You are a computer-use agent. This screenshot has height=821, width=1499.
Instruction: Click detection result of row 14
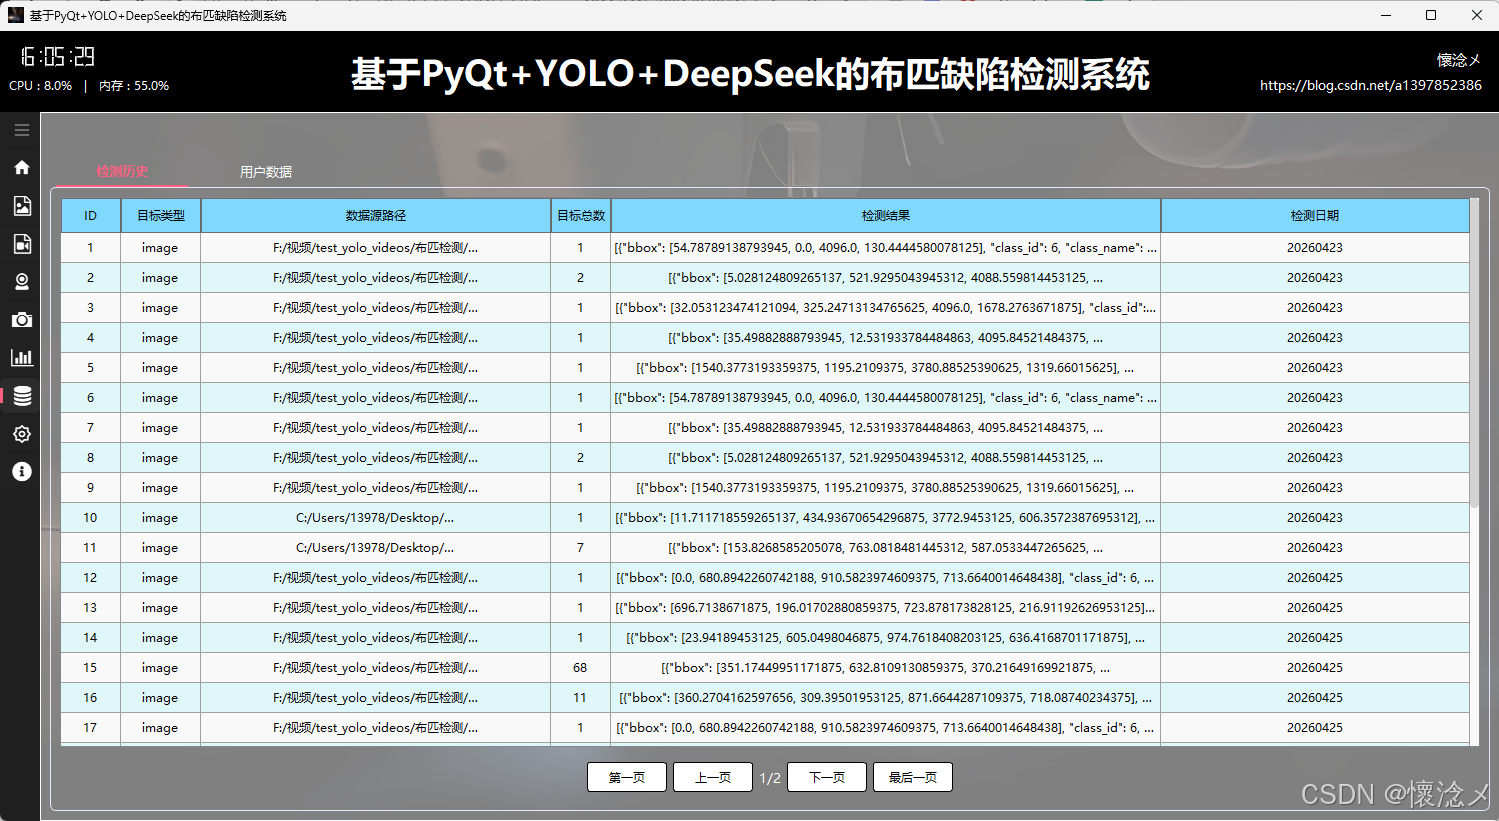coord(886,638)
